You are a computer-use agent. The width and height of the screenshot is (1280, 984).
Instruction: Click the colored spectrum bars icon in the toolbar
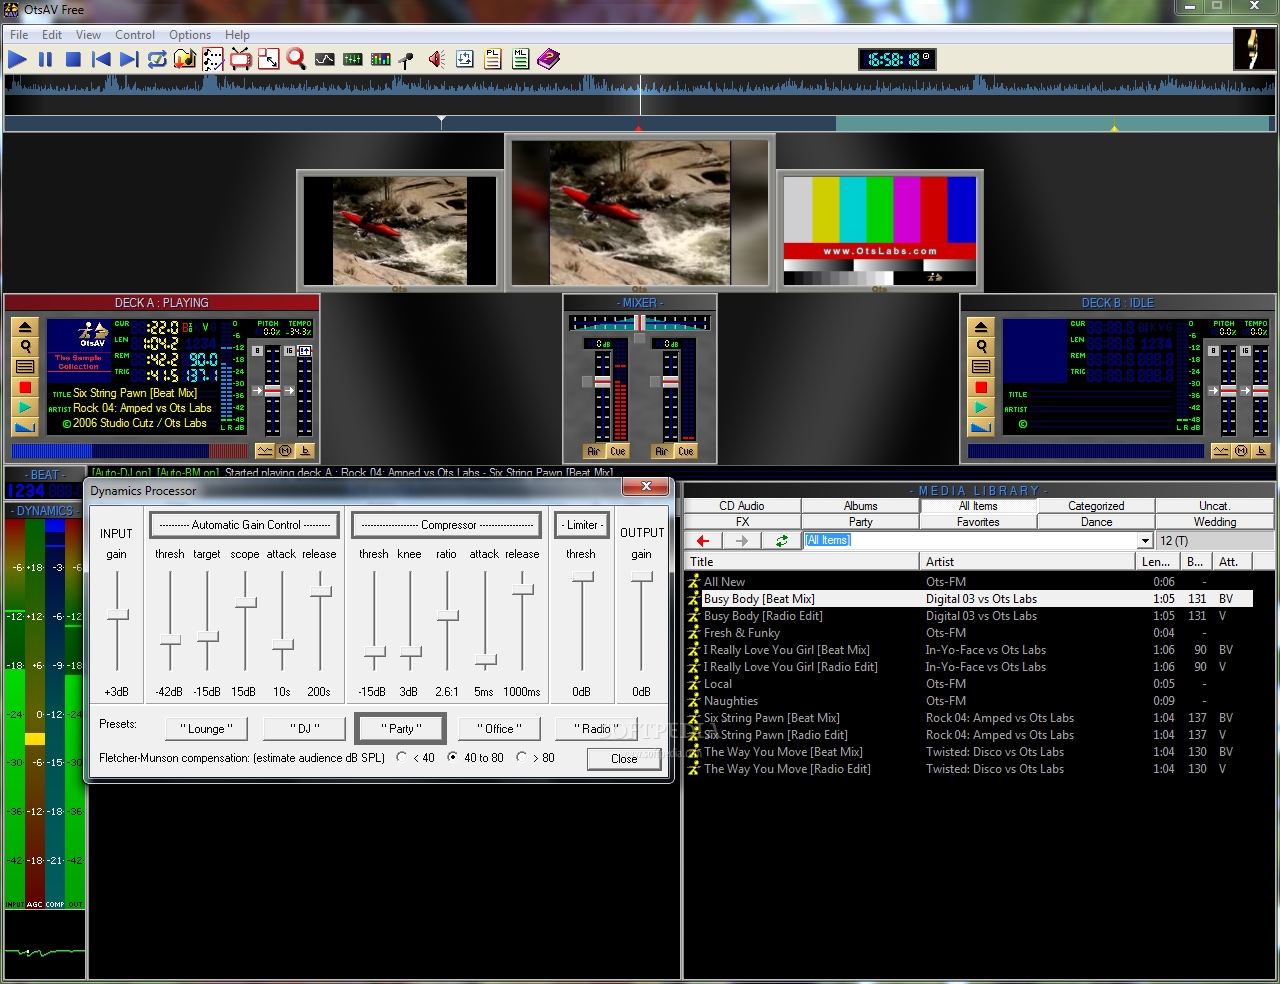click(x=381, y=59)
